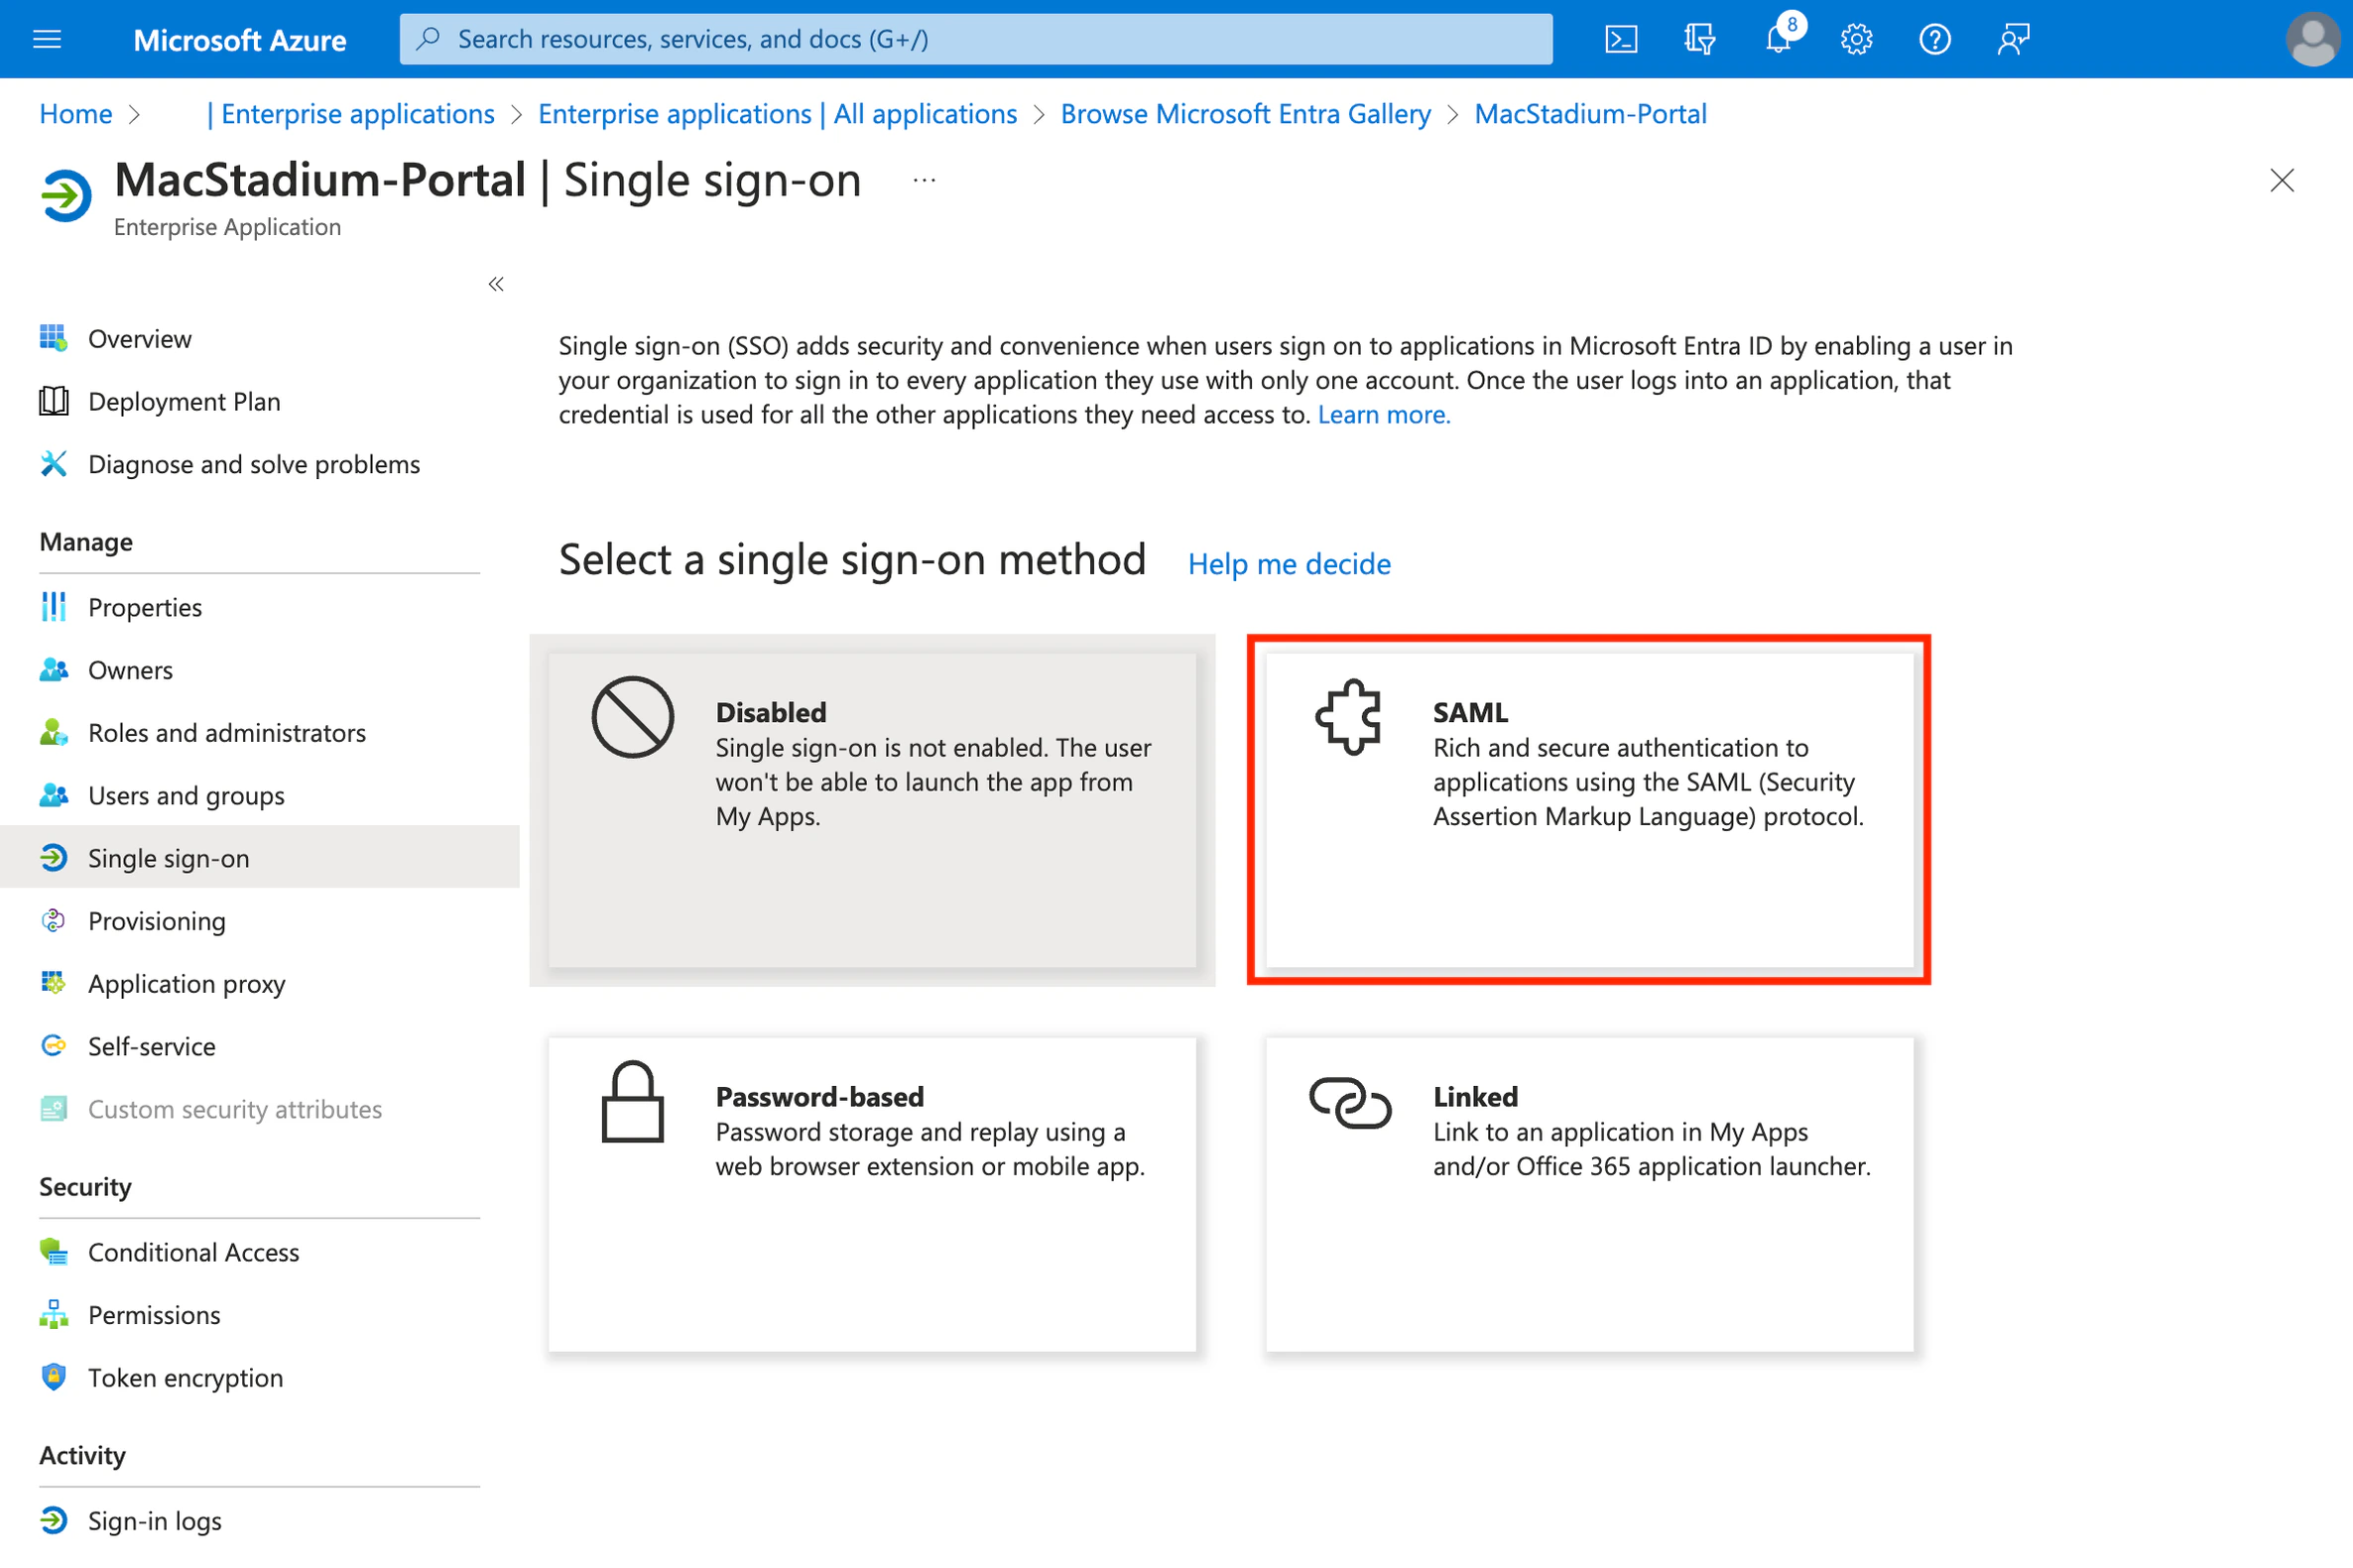The height and width of the screenshot is (1568, 2353).
Task: Navigate to Browse Microsoft Entra Gallery breadcrumb
Action: click(1245, 114)
